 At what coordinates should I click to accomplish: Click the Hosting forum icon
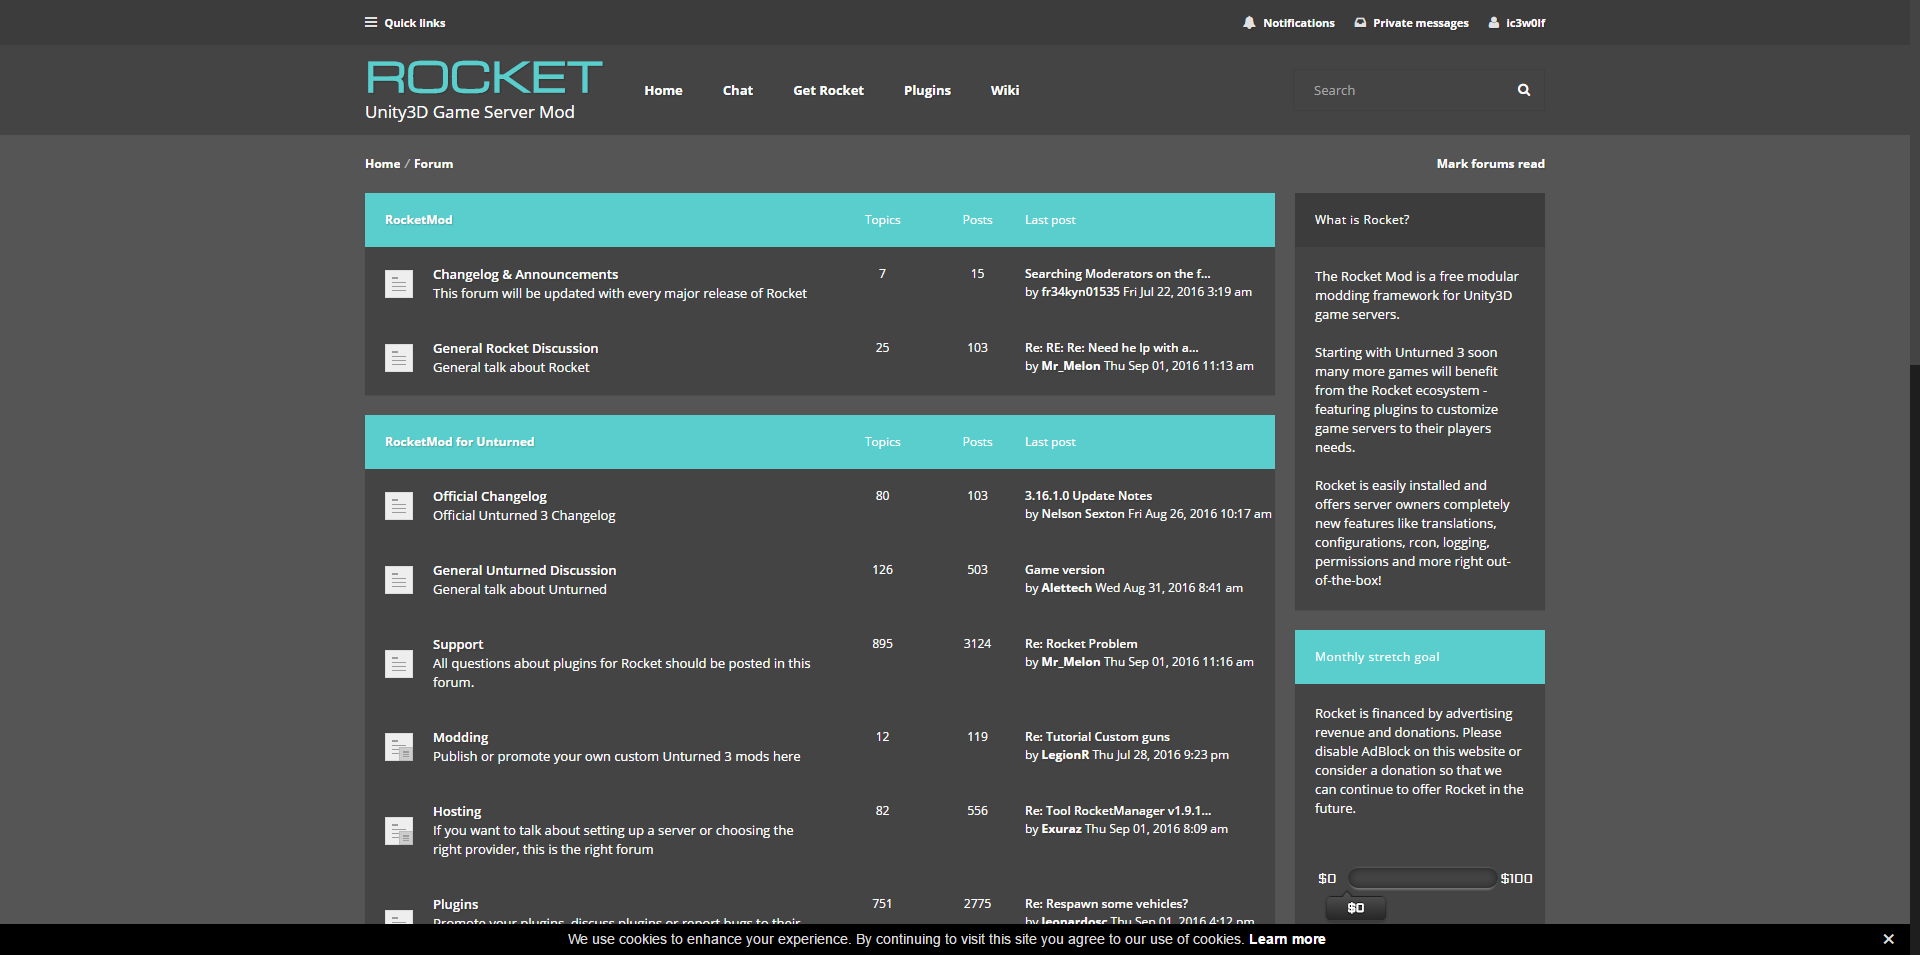point(399,831)
